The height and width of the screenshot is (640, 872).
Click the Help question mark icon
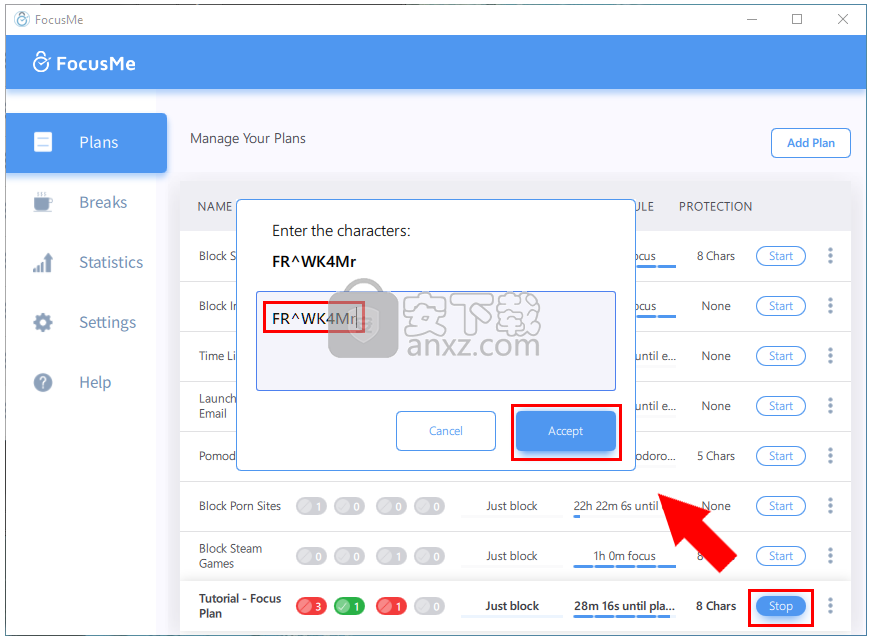[x=43, y=383]
